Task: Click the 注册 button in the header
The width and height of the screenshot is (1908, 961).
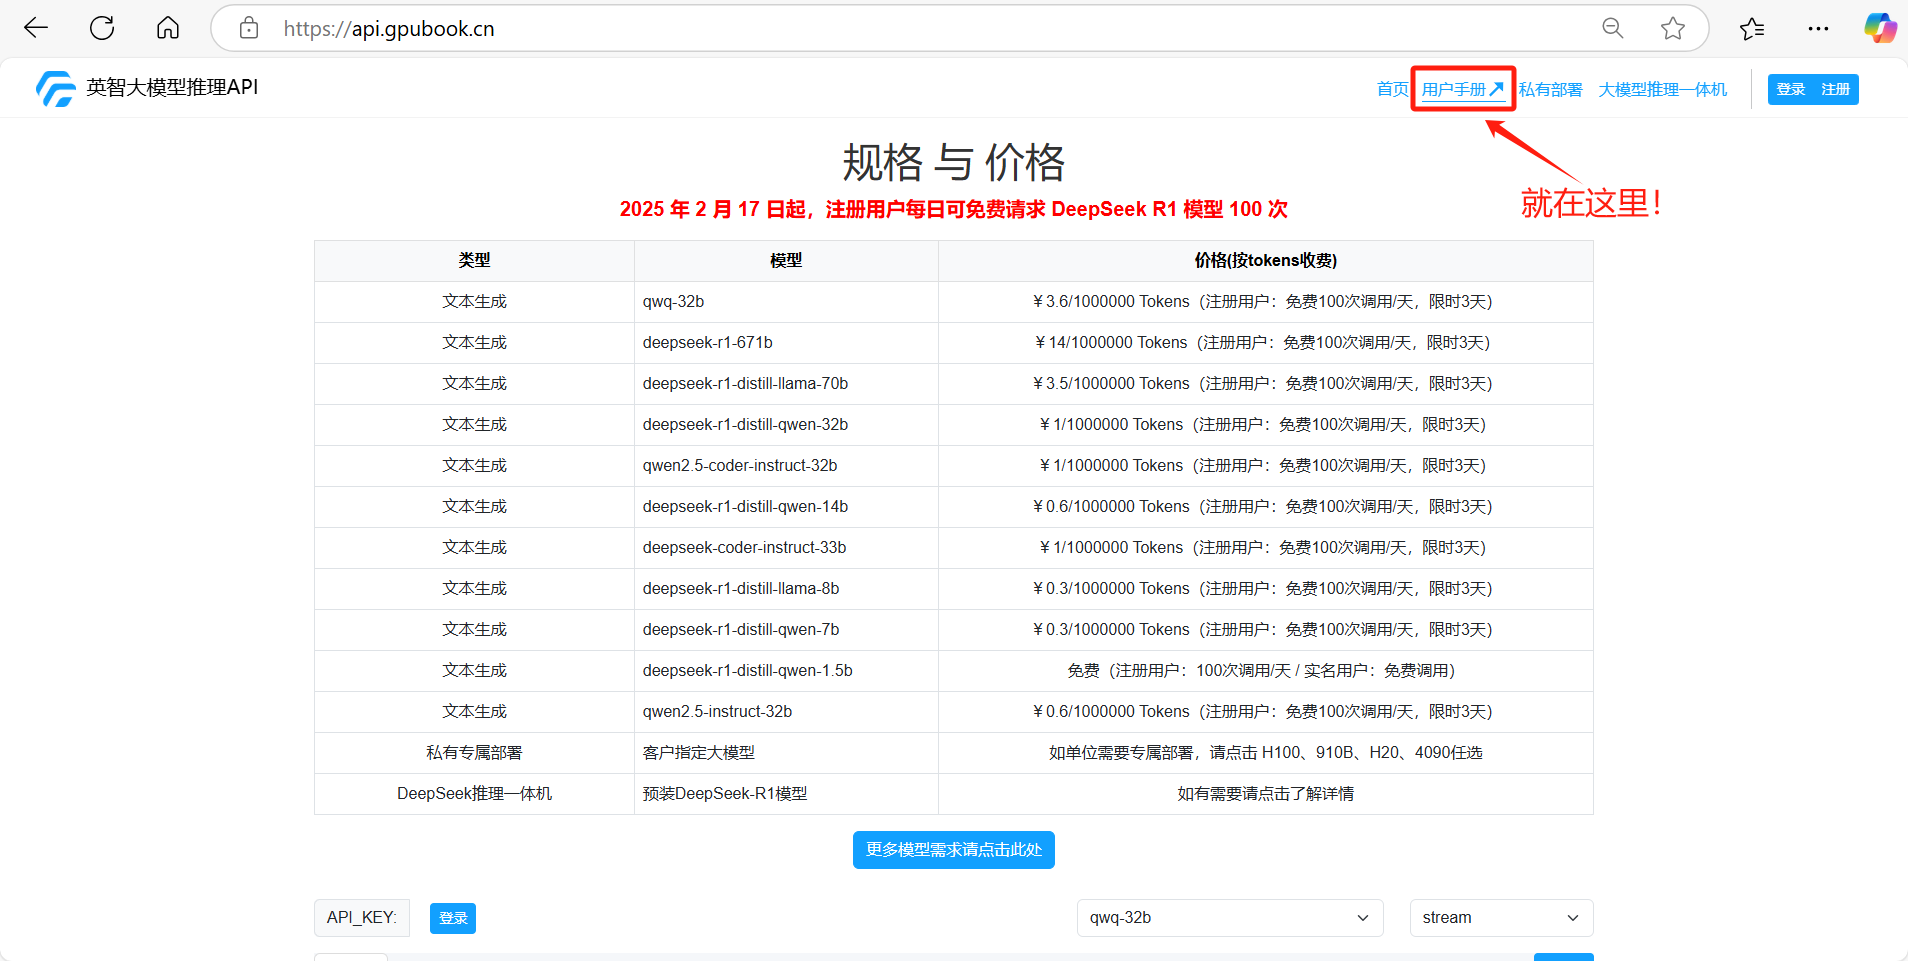Action: pyautogui.click(x=1835, y=90)
